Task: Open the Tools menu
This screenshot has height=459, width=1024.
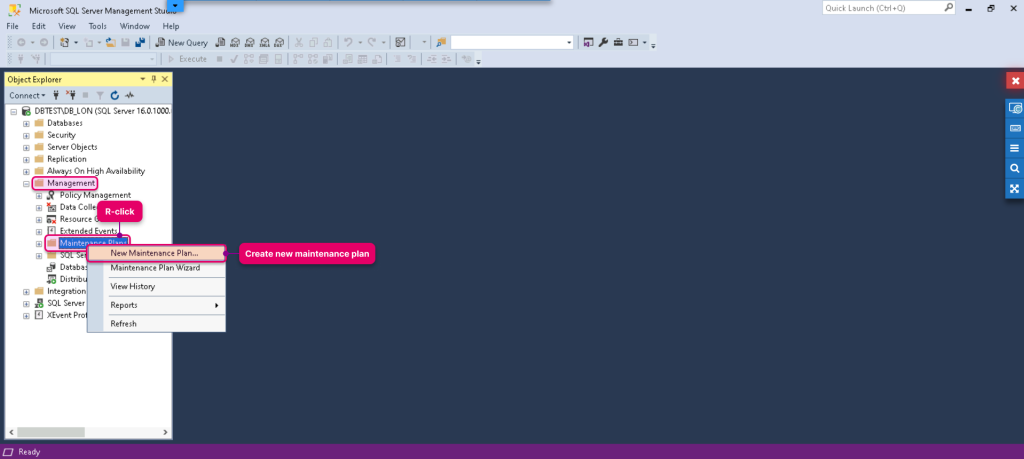Action: (97, 26)
